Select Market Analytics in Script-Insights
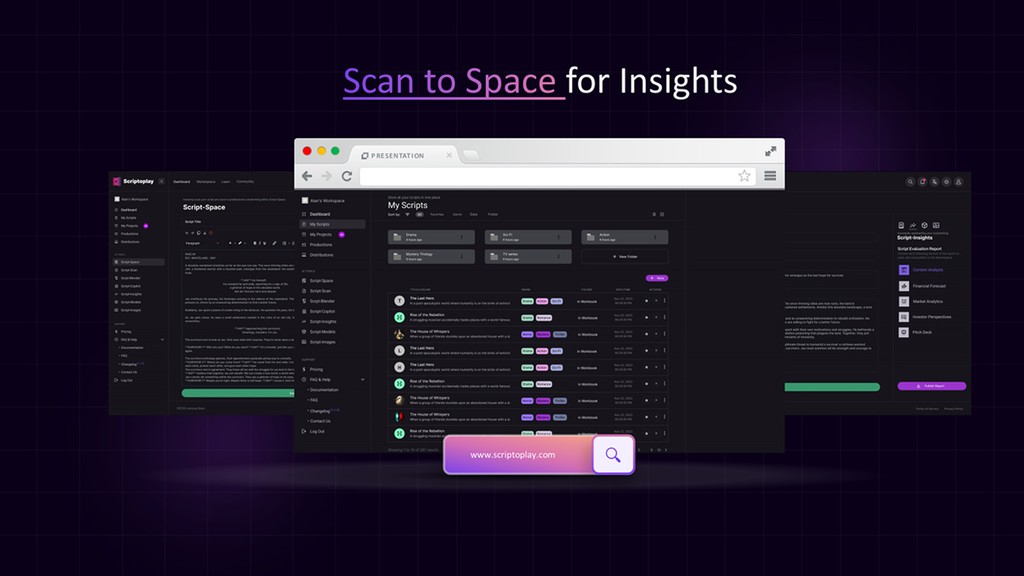Viewport: 1024px width, 576px height. [921, 302]
